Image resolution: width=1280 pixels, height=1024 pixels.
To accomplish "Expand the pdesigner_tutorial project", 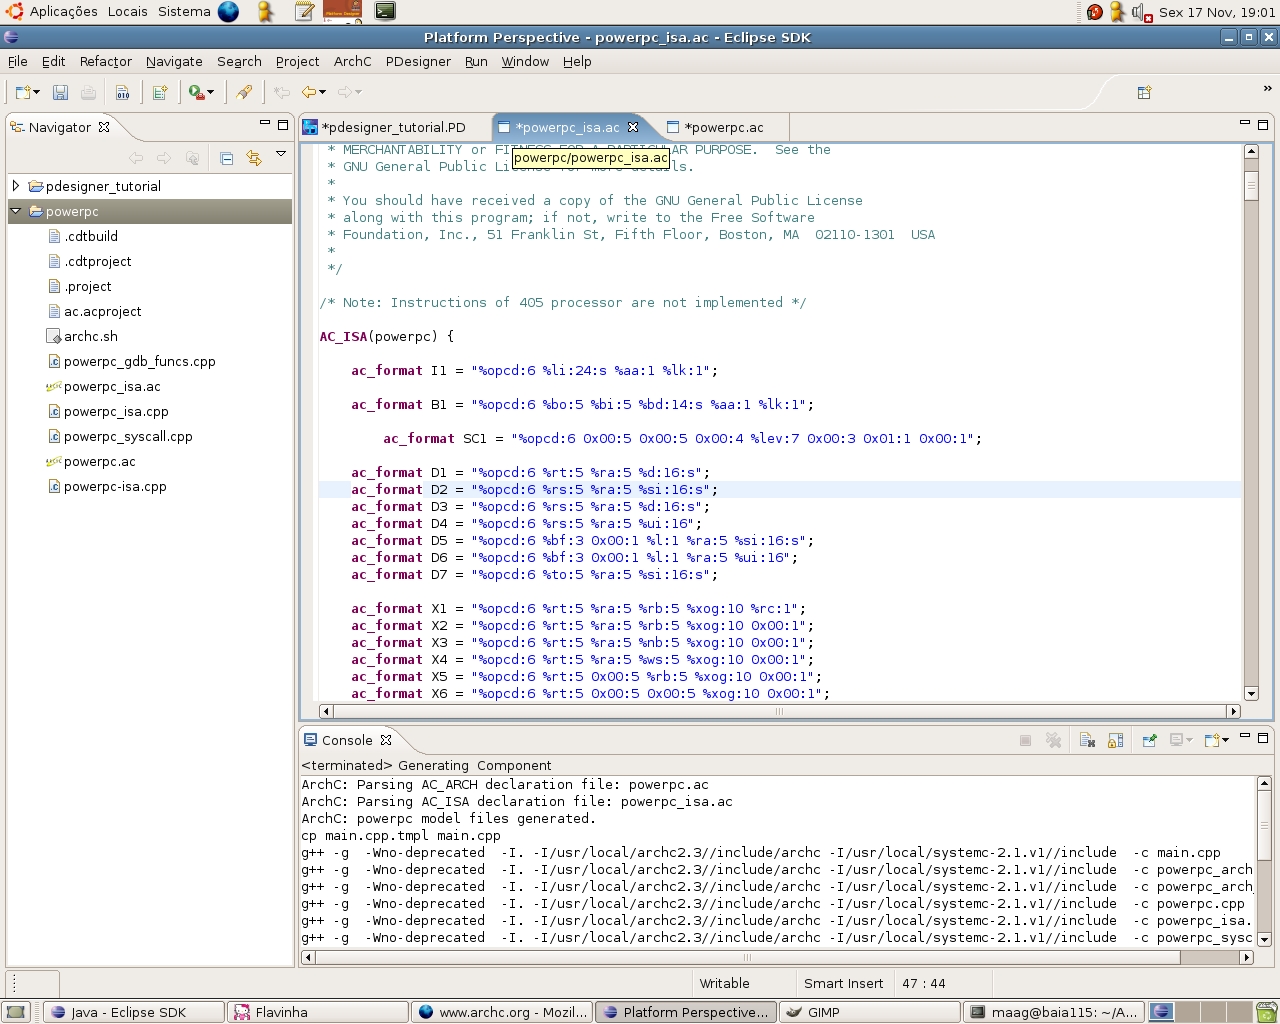I will pyautogui.click(x=16, y=186).
